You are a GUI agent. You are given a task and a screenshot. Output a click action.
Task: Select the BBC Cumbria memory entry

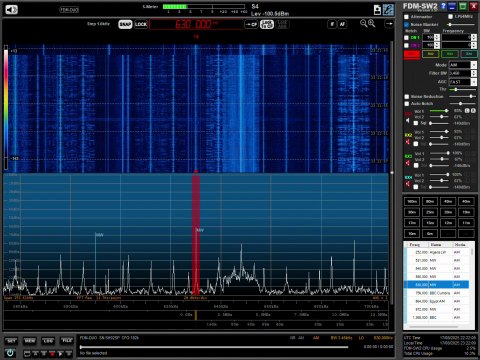tap(436, 293)
